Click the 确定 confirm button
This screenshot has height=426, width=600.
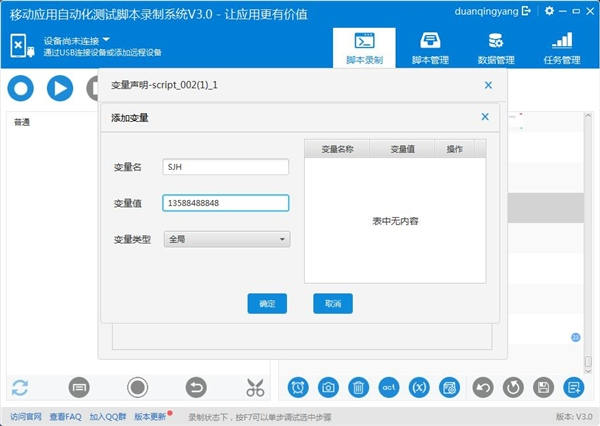[x=267, y=303]
